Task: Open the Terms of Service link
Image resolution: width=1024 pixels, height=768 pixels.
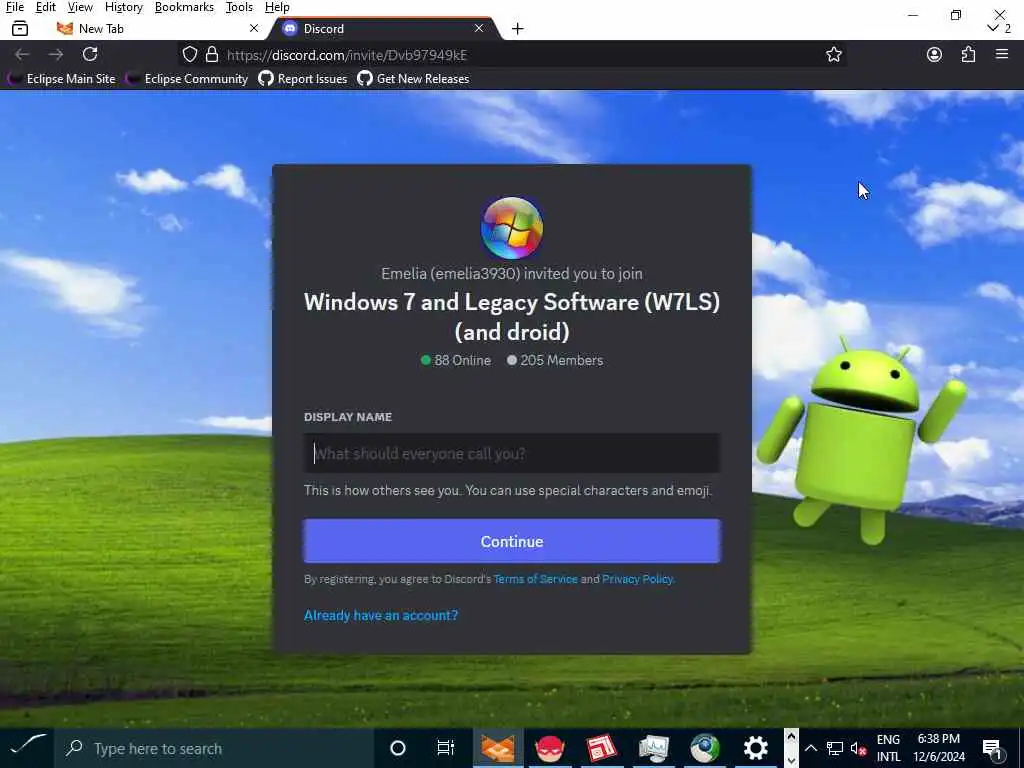Action: (536, 579)
